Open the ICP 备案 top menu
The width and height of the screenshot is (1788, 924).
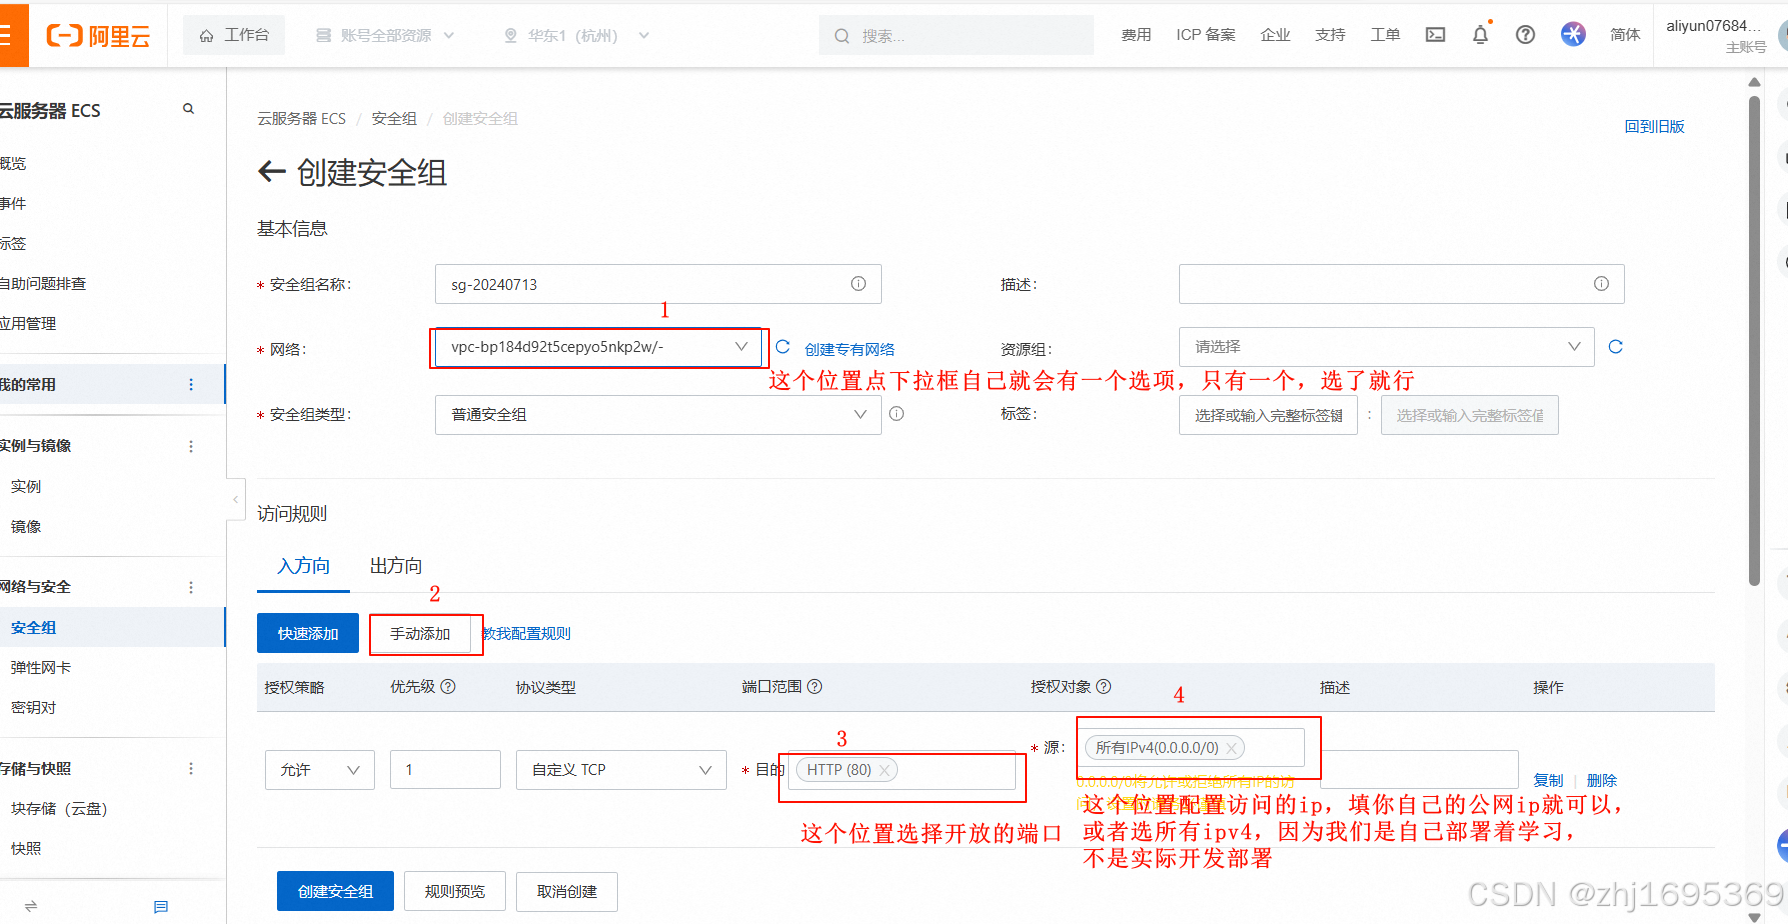(1206, 35)
